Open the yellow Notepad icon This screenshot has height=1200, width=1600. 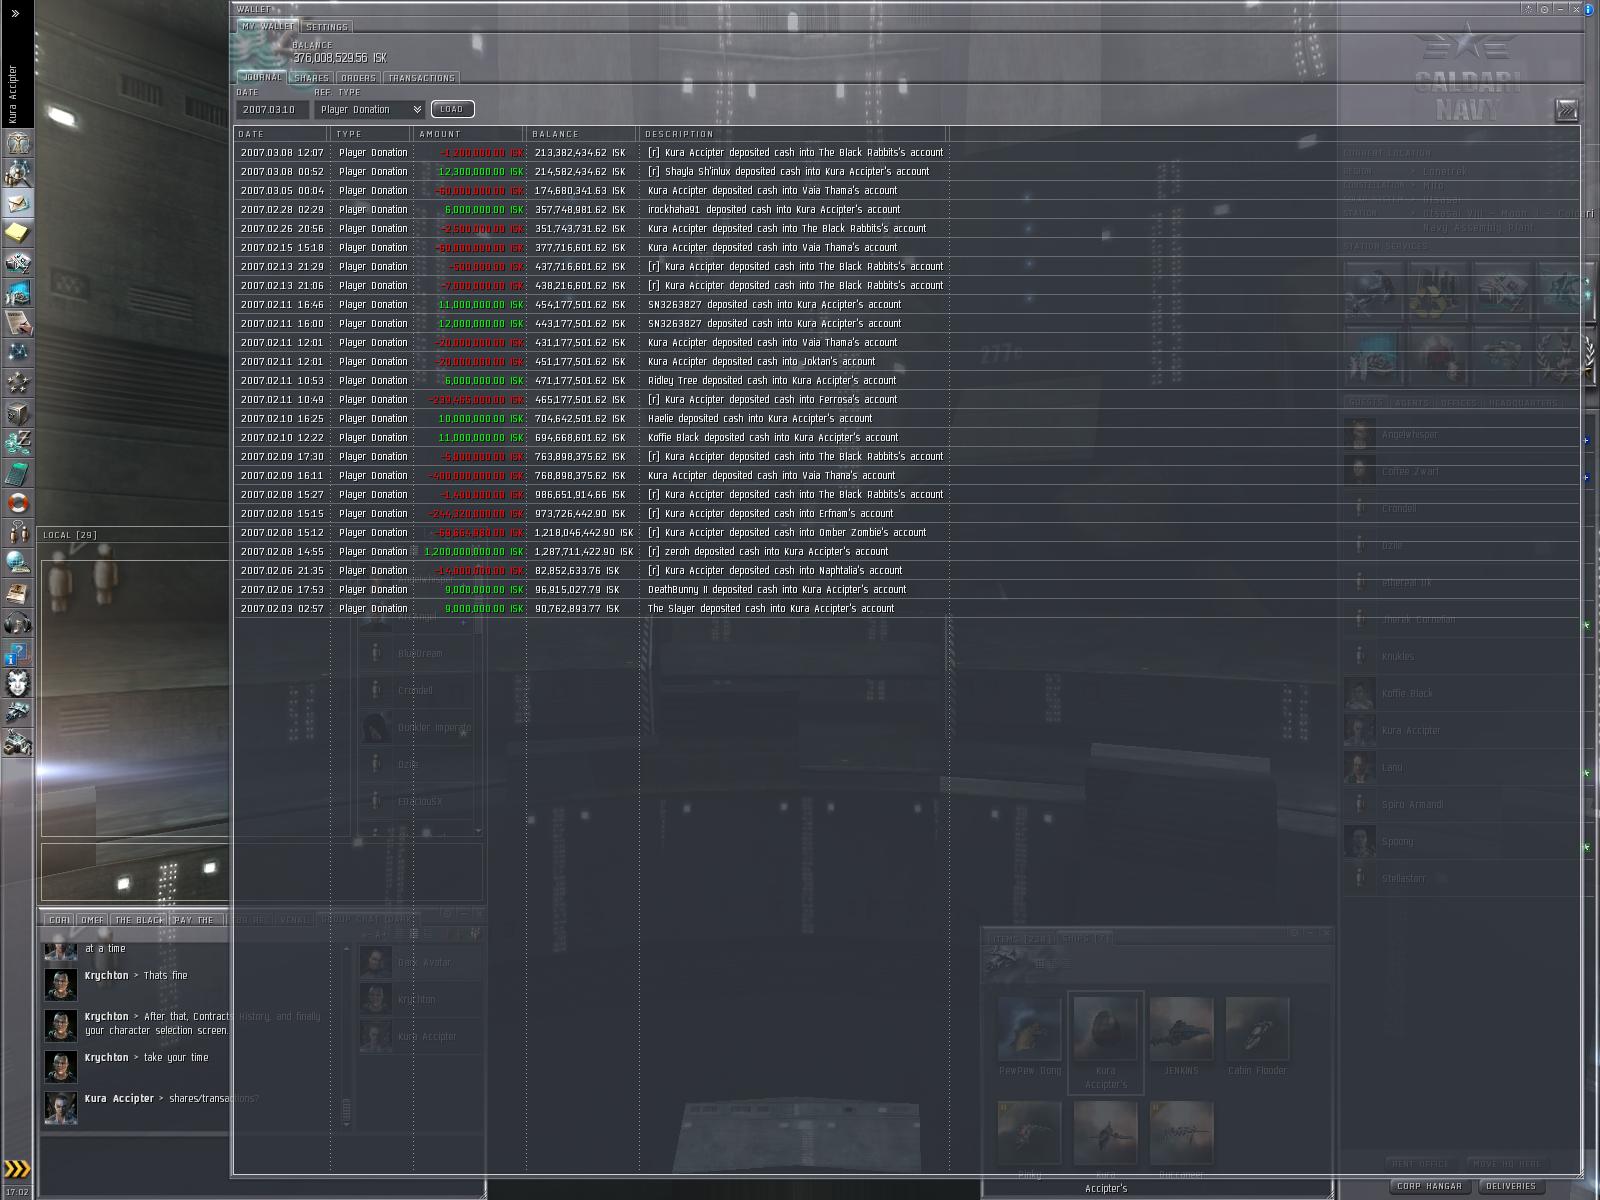(18, 233)
